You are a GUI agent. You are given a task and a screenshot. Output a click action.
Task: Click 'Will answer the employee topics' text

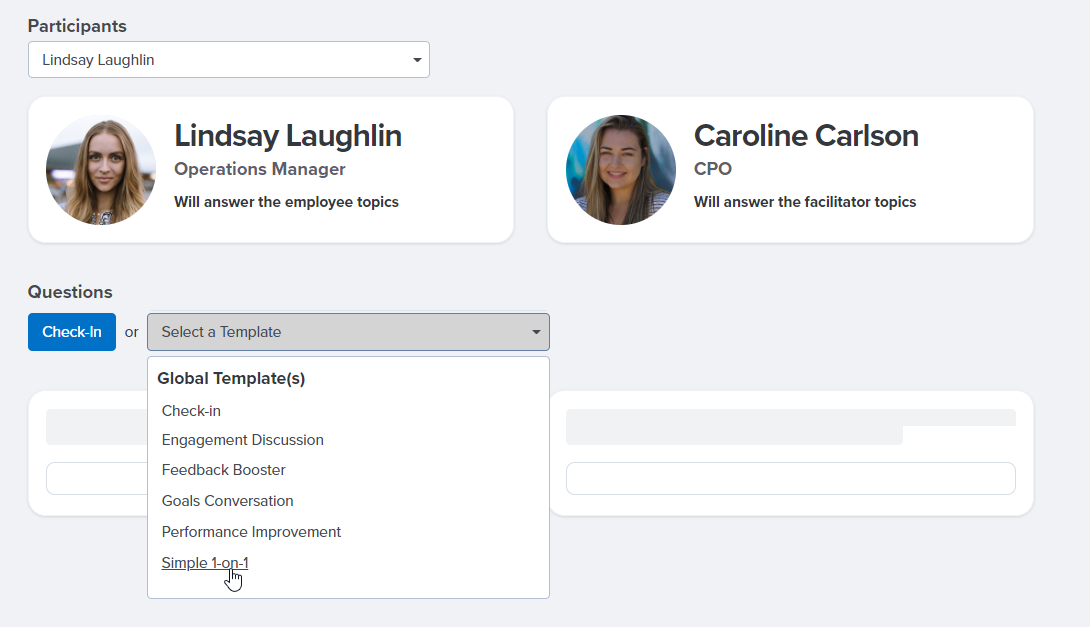tap(286, 202)
